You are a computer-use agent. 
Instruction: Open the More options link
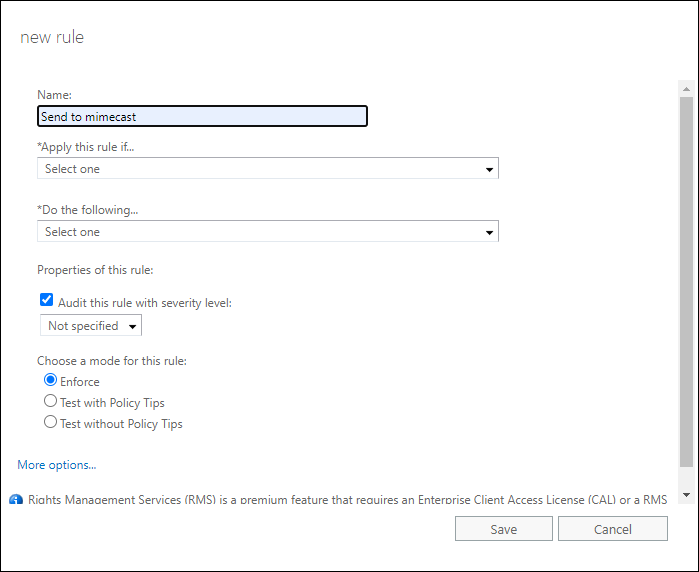(x=57, y=465)
